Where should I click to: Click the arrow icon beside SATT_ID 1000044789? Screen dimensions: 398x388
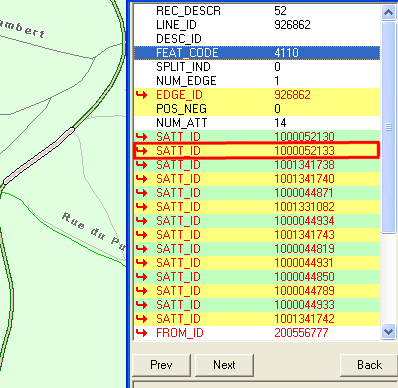click(142, 291)
